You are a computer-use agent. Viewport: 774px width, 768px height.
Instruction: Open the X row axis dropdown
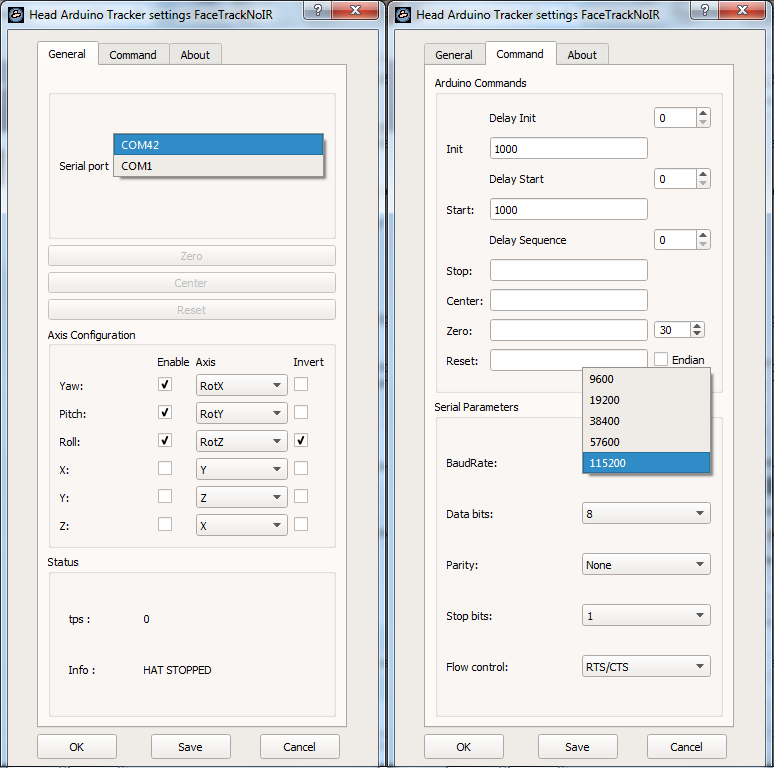[x=241, y=469]
